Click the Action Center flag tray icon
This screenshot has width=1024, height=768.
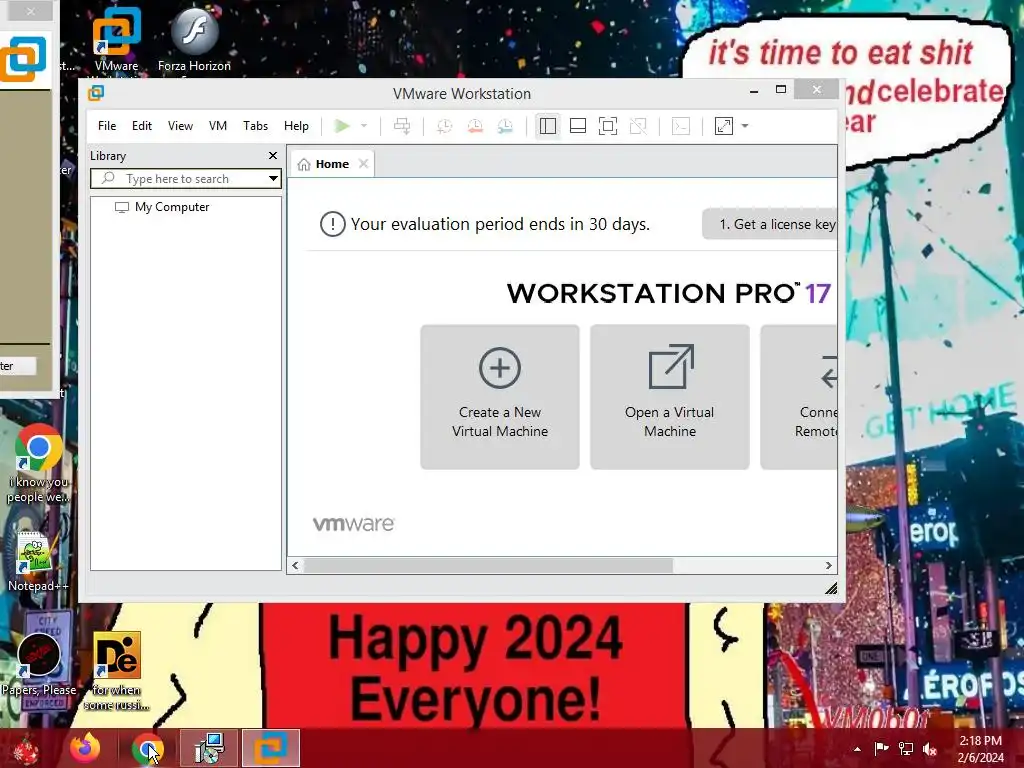(x=881, y=749)
